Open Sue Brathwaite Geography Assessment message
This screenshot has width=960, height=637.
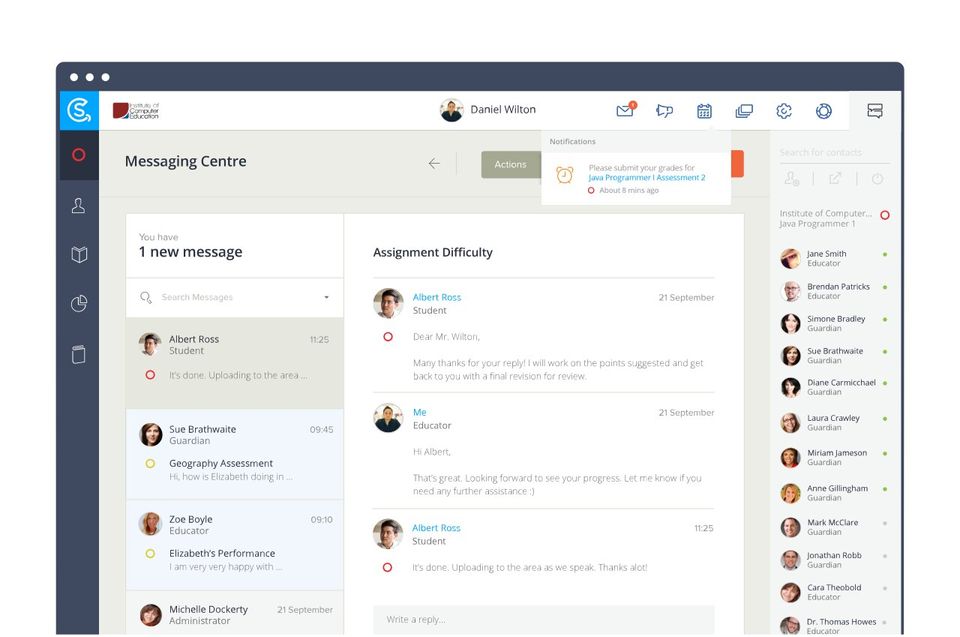(234, 454)
